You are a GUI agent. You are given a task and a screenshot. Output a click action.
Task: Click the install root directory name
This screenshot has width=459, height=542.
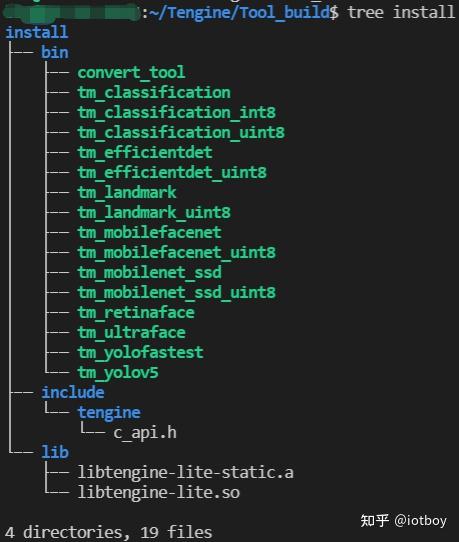click(37, 32)
